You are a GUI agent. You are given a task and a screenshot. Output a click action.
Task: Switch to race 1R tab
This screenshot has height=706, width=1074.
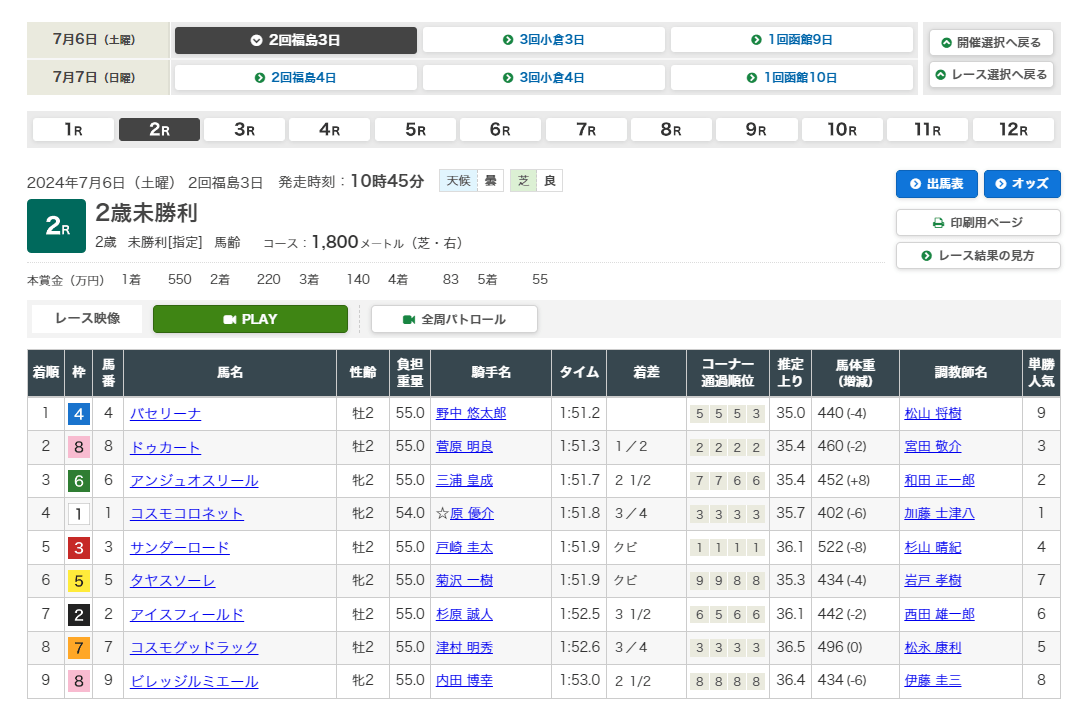pos(74,130)
